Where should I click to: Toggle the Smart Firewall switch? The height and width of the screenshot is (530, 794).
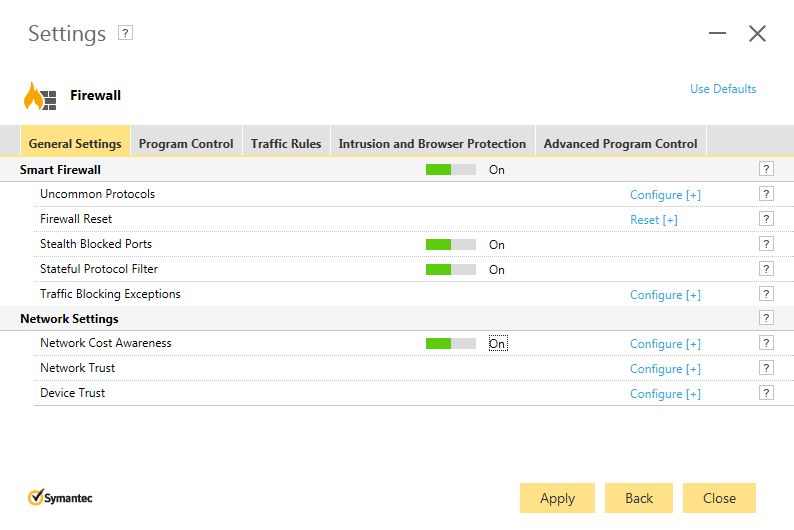pos(451,170)
